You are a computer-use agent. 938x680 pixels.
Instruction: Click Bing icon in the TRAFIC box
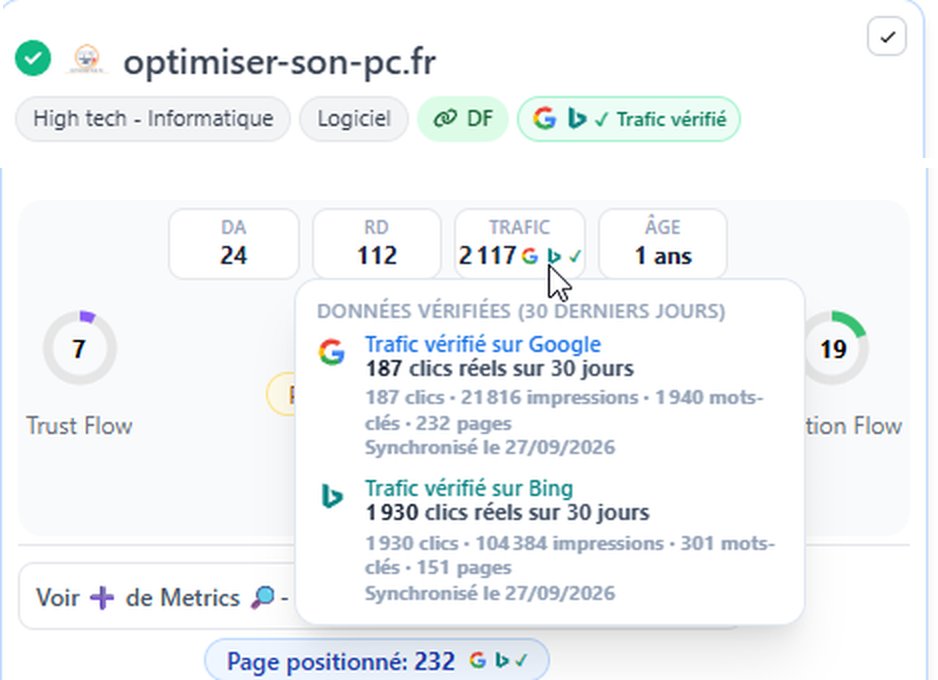[x=554, y=257]
